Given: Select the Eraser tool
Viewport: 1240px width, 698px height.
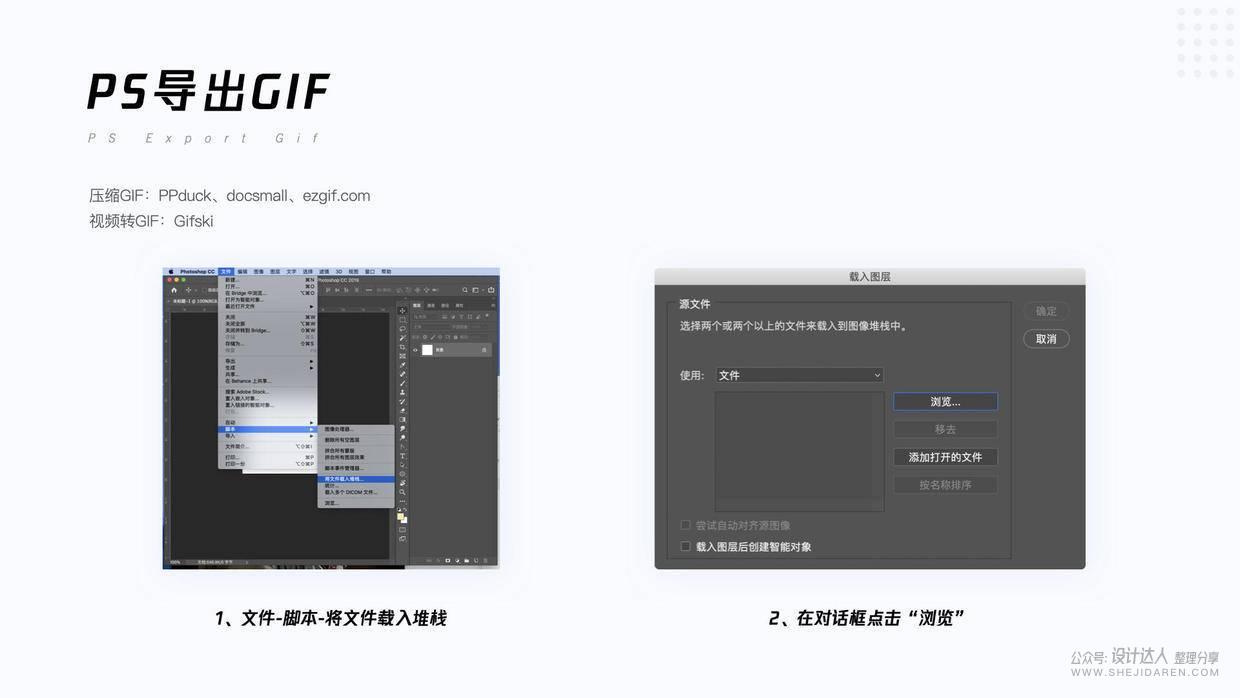Looking at the screenshot, I should pos(402,410).
